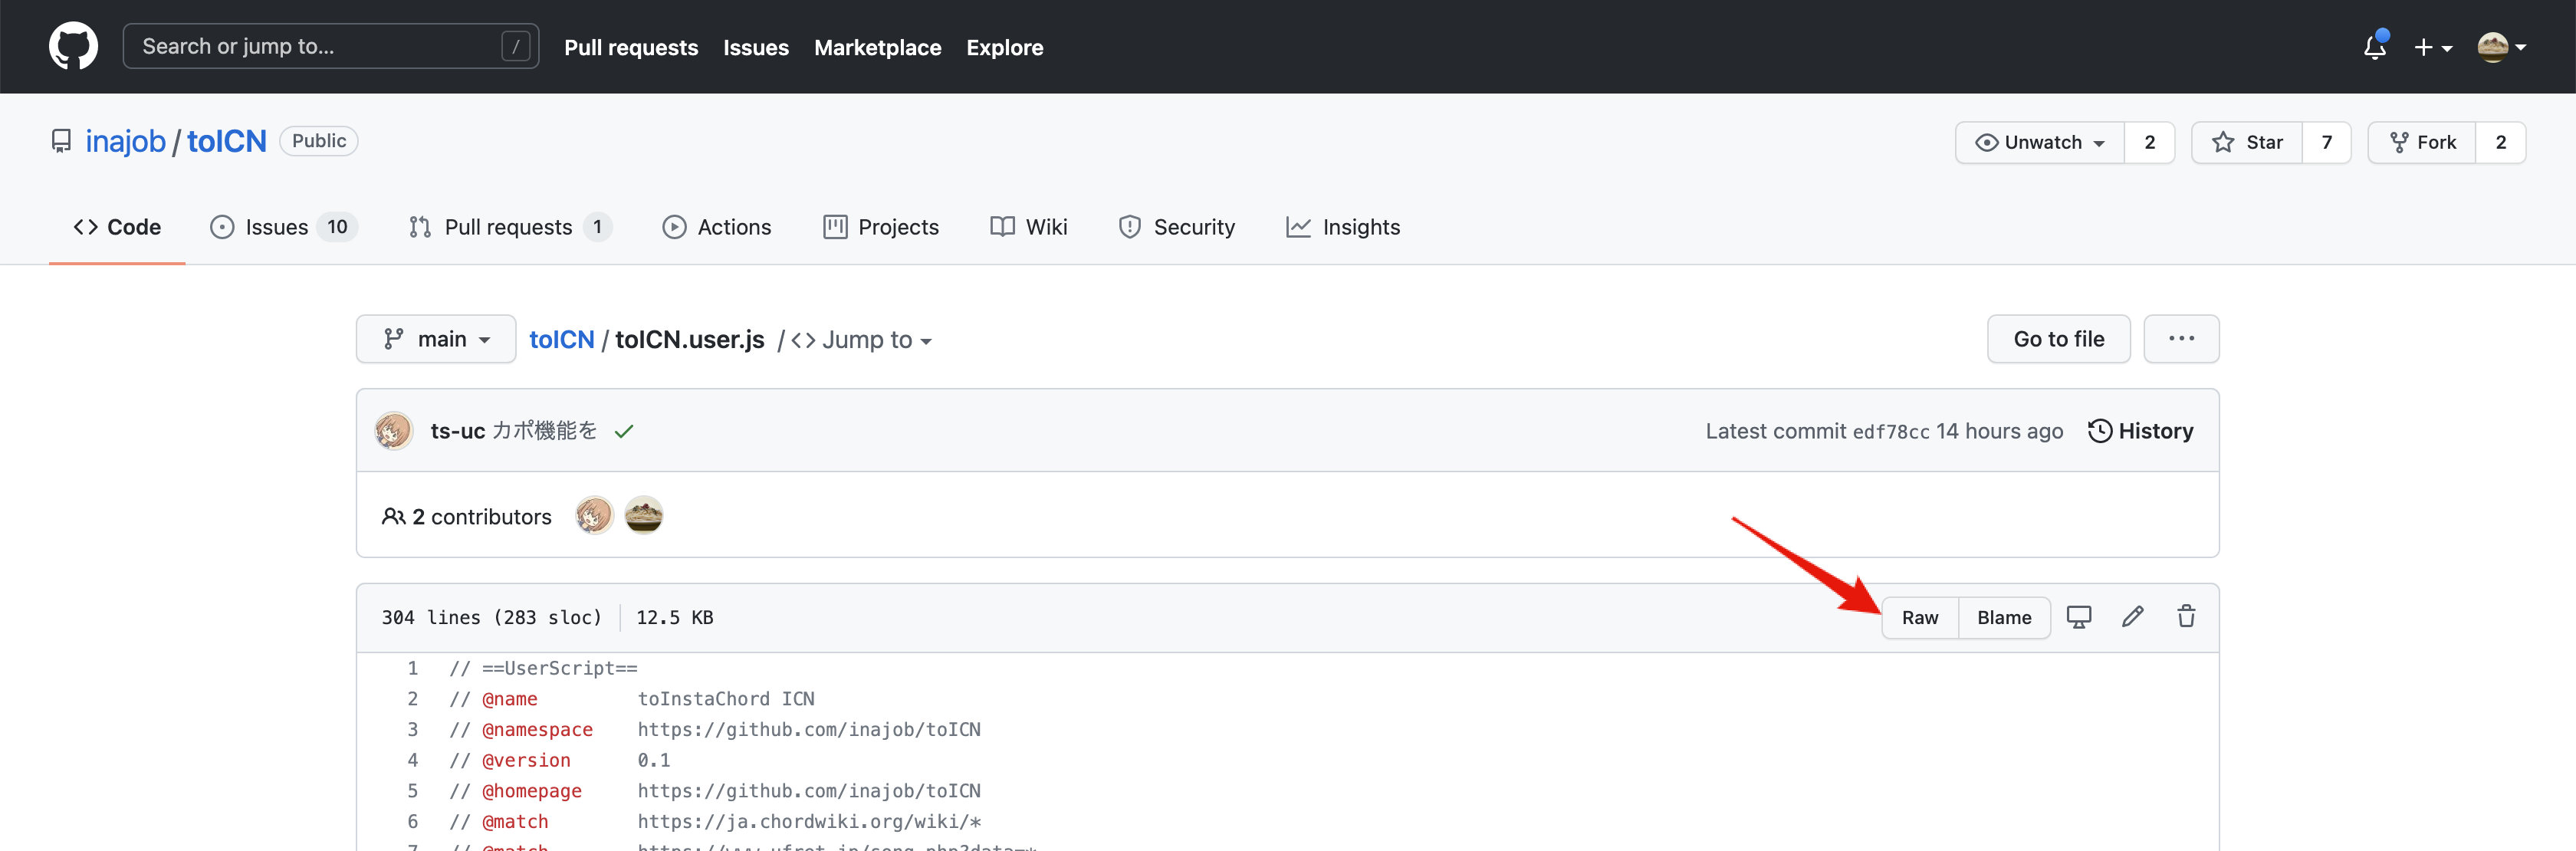2576x851 pixels.
Task: Click the Search or jump to input field
Action: coord(330,44)
